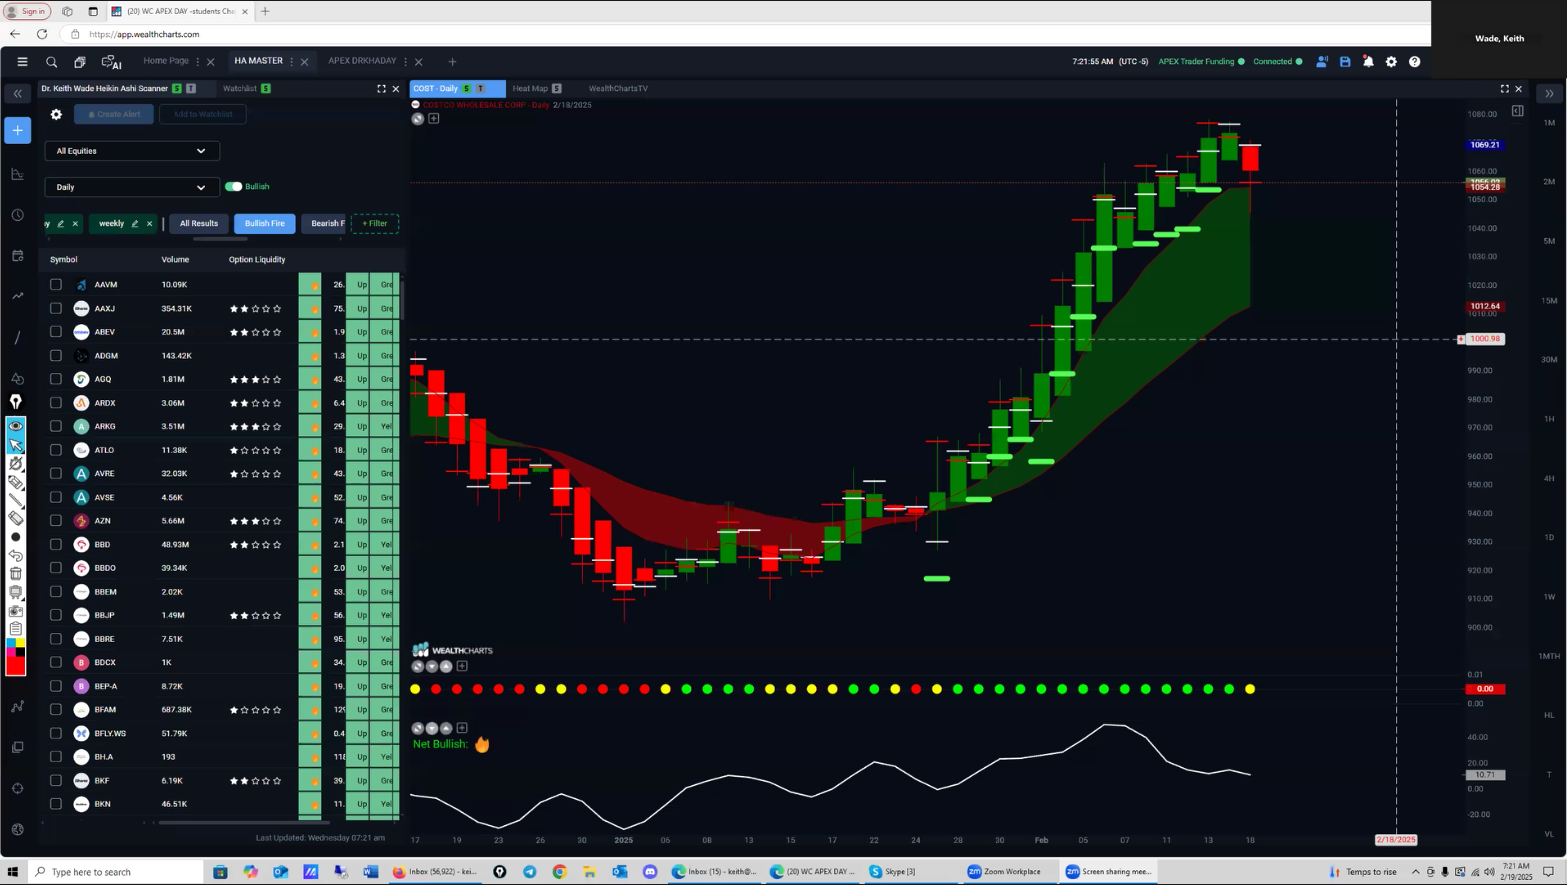
Task: Open the help question mark icon
Action: tap(1414, 62)
